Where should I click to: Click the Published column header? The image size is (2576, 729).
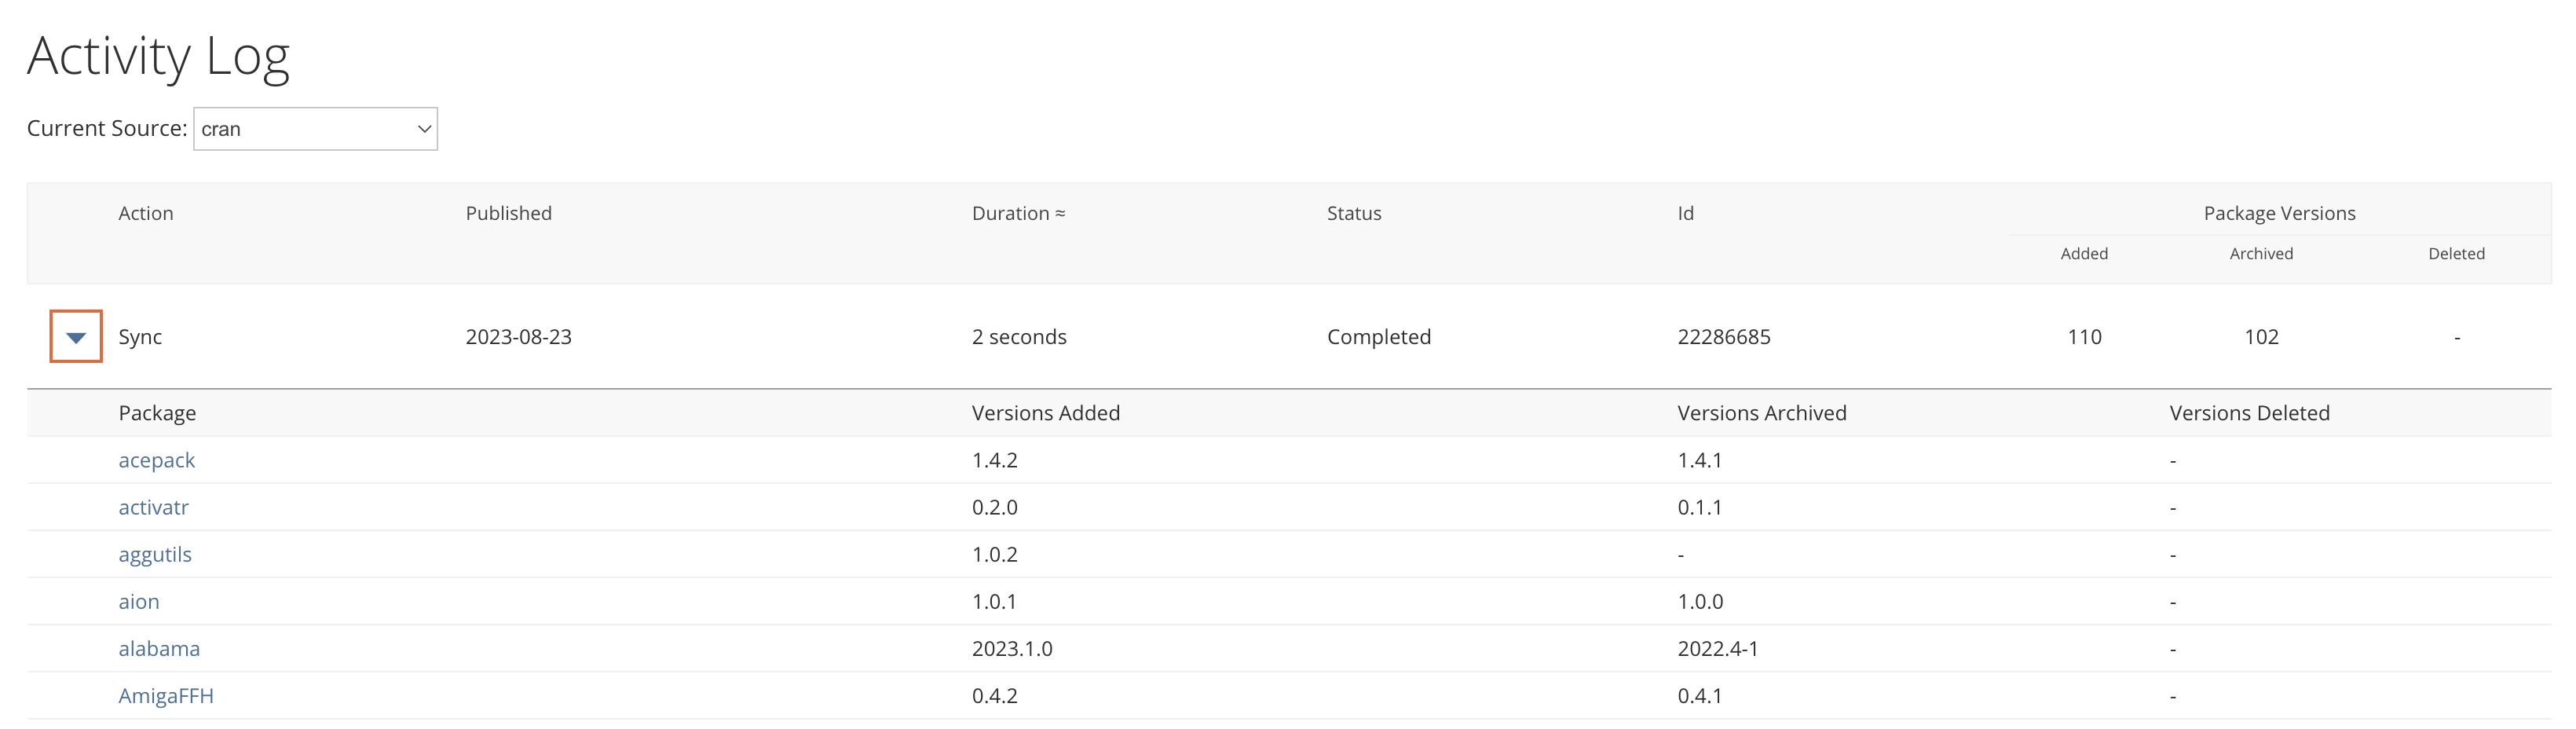point(508,213)
